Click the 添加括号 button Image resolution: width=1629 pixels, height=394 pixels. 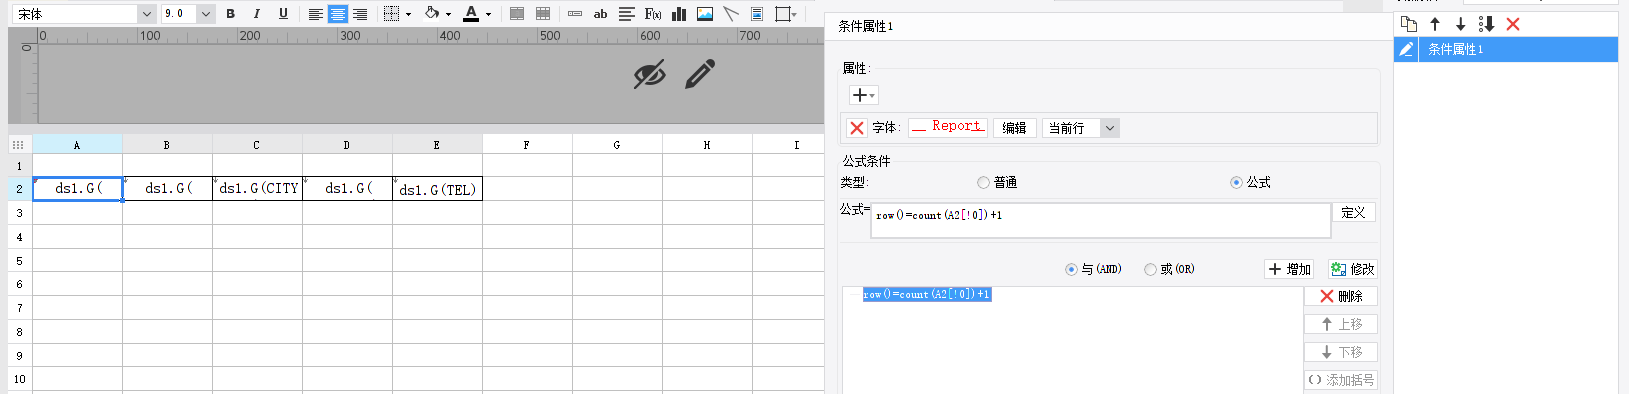point(1341,380)
